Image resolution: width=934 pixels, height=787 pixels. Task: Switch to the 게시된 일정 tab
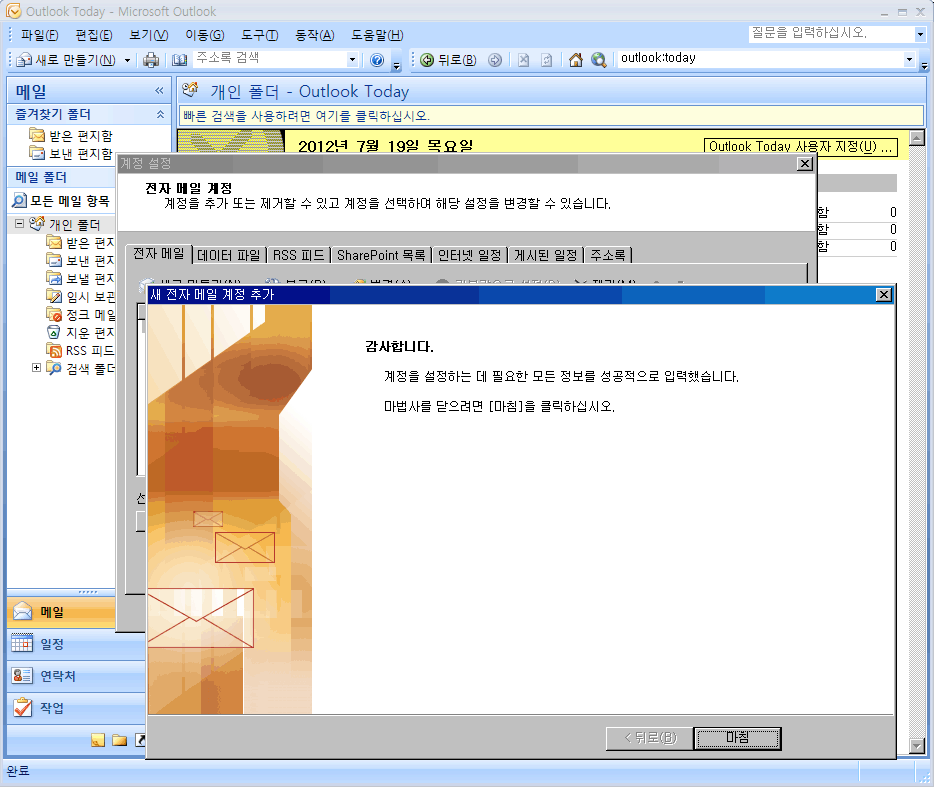[x=546, y=255]
